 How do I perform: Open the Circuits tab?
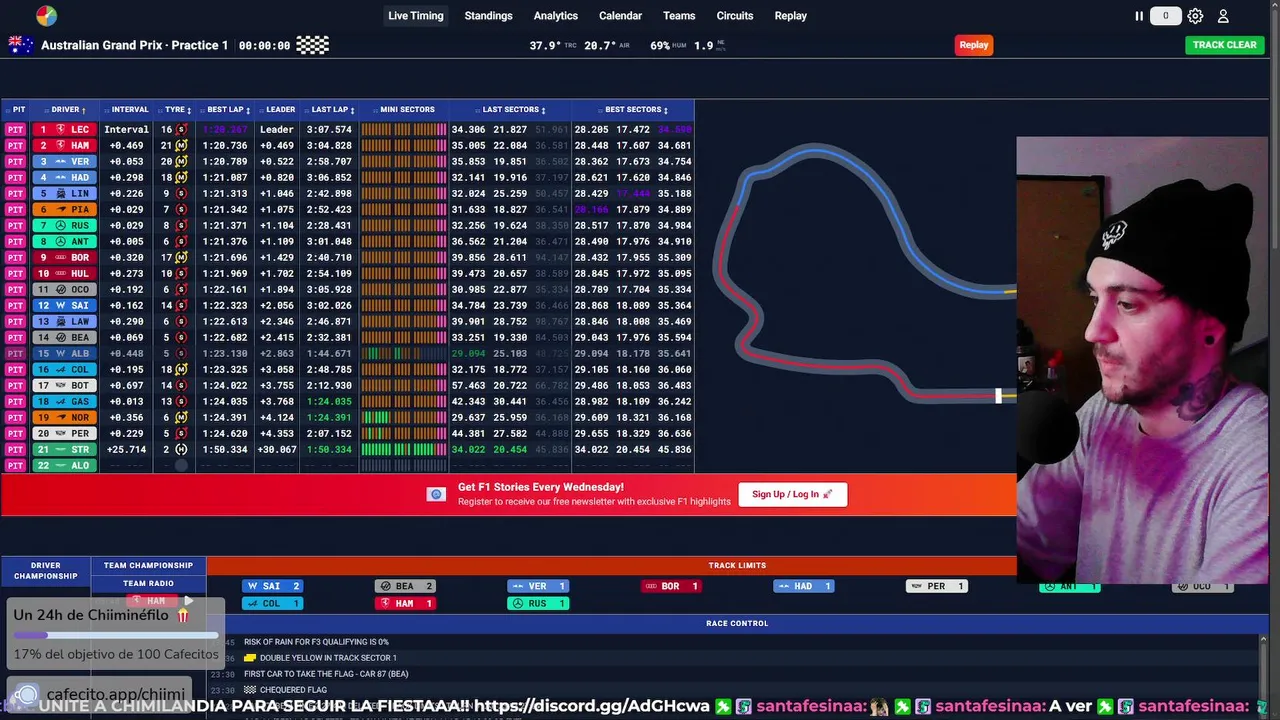click(735, 16)
